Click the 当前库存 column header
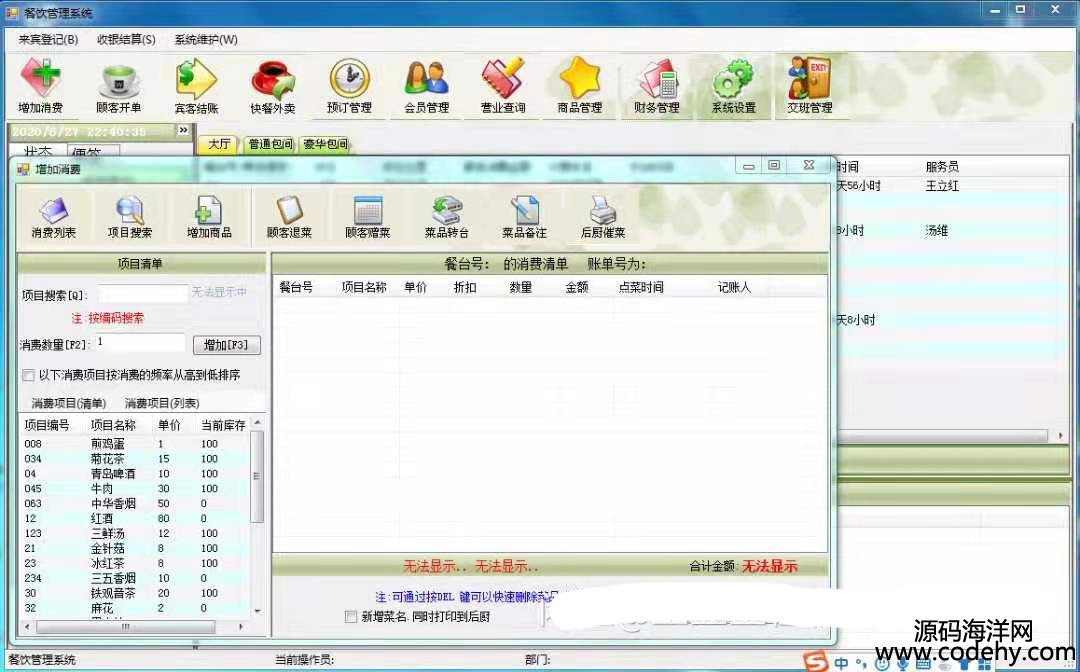The height and width of the screenshot is (672, 1080). (x=223, y=425)
